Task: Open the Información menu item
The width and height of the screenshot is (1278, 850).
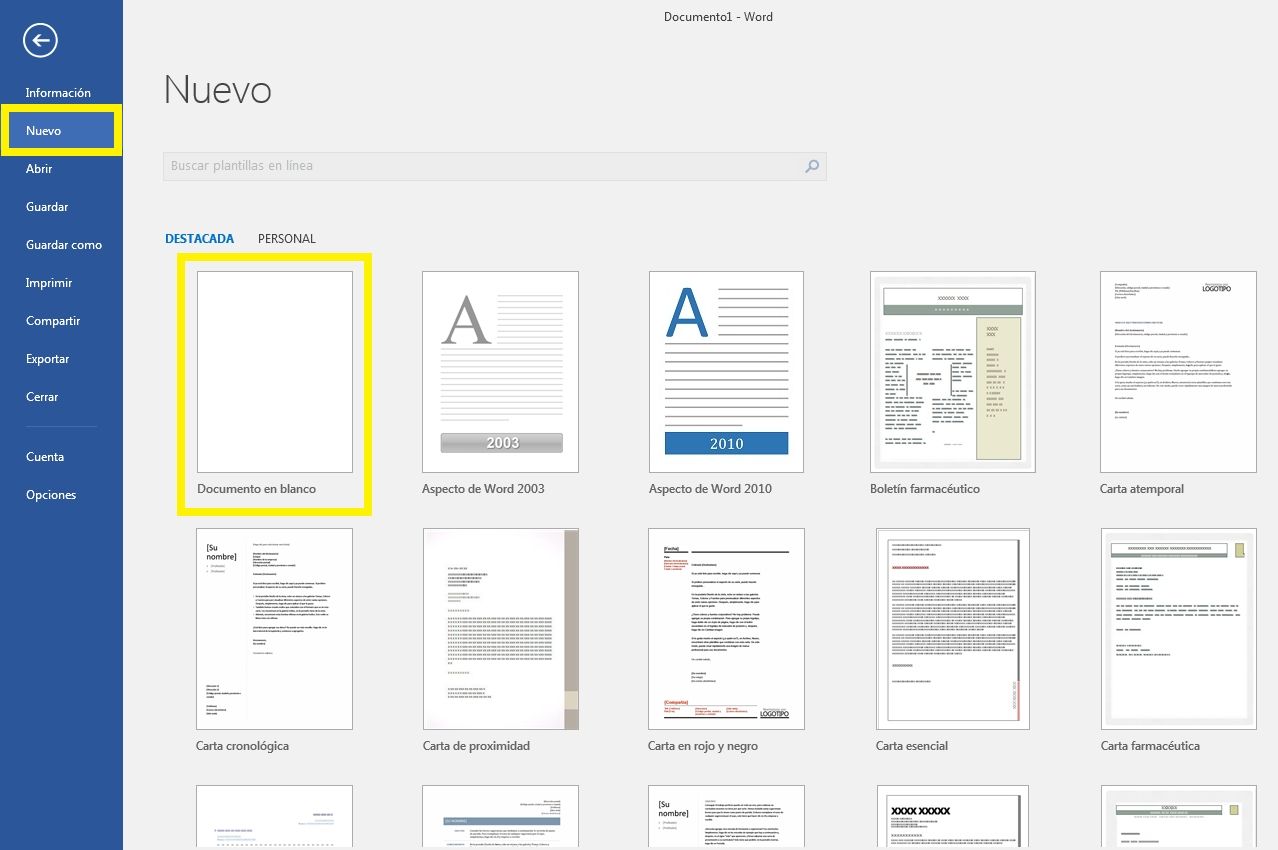Action: [58, 93]
